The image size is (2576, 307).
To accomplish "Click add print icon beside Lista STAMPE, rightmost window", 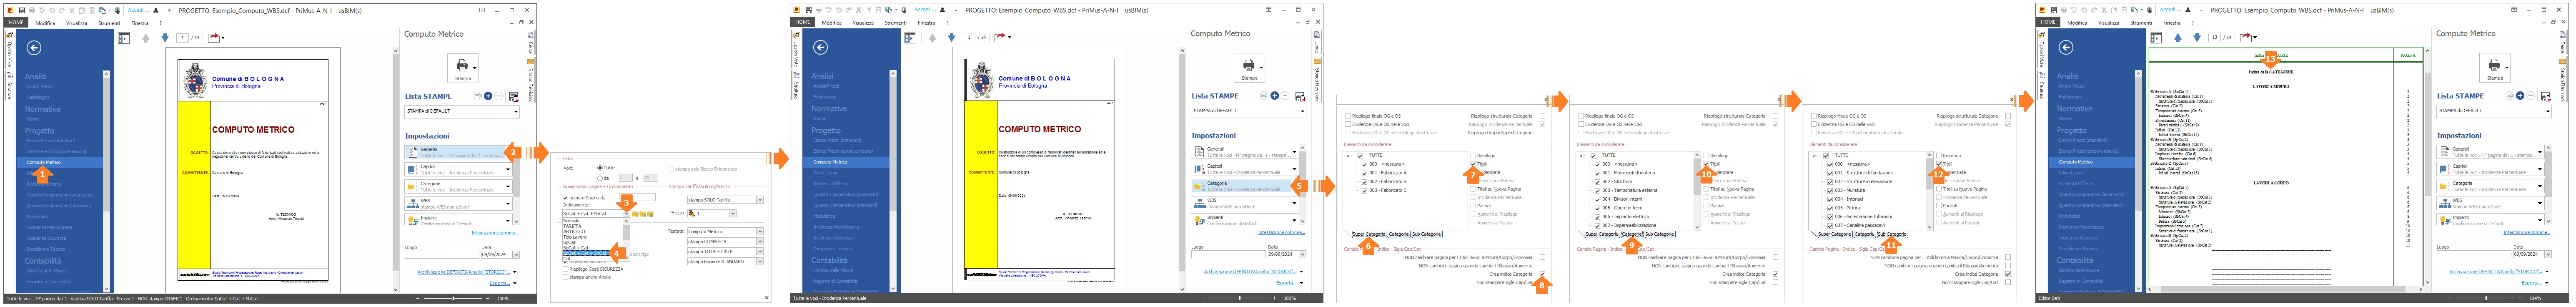I will (x=2520, y=96).
